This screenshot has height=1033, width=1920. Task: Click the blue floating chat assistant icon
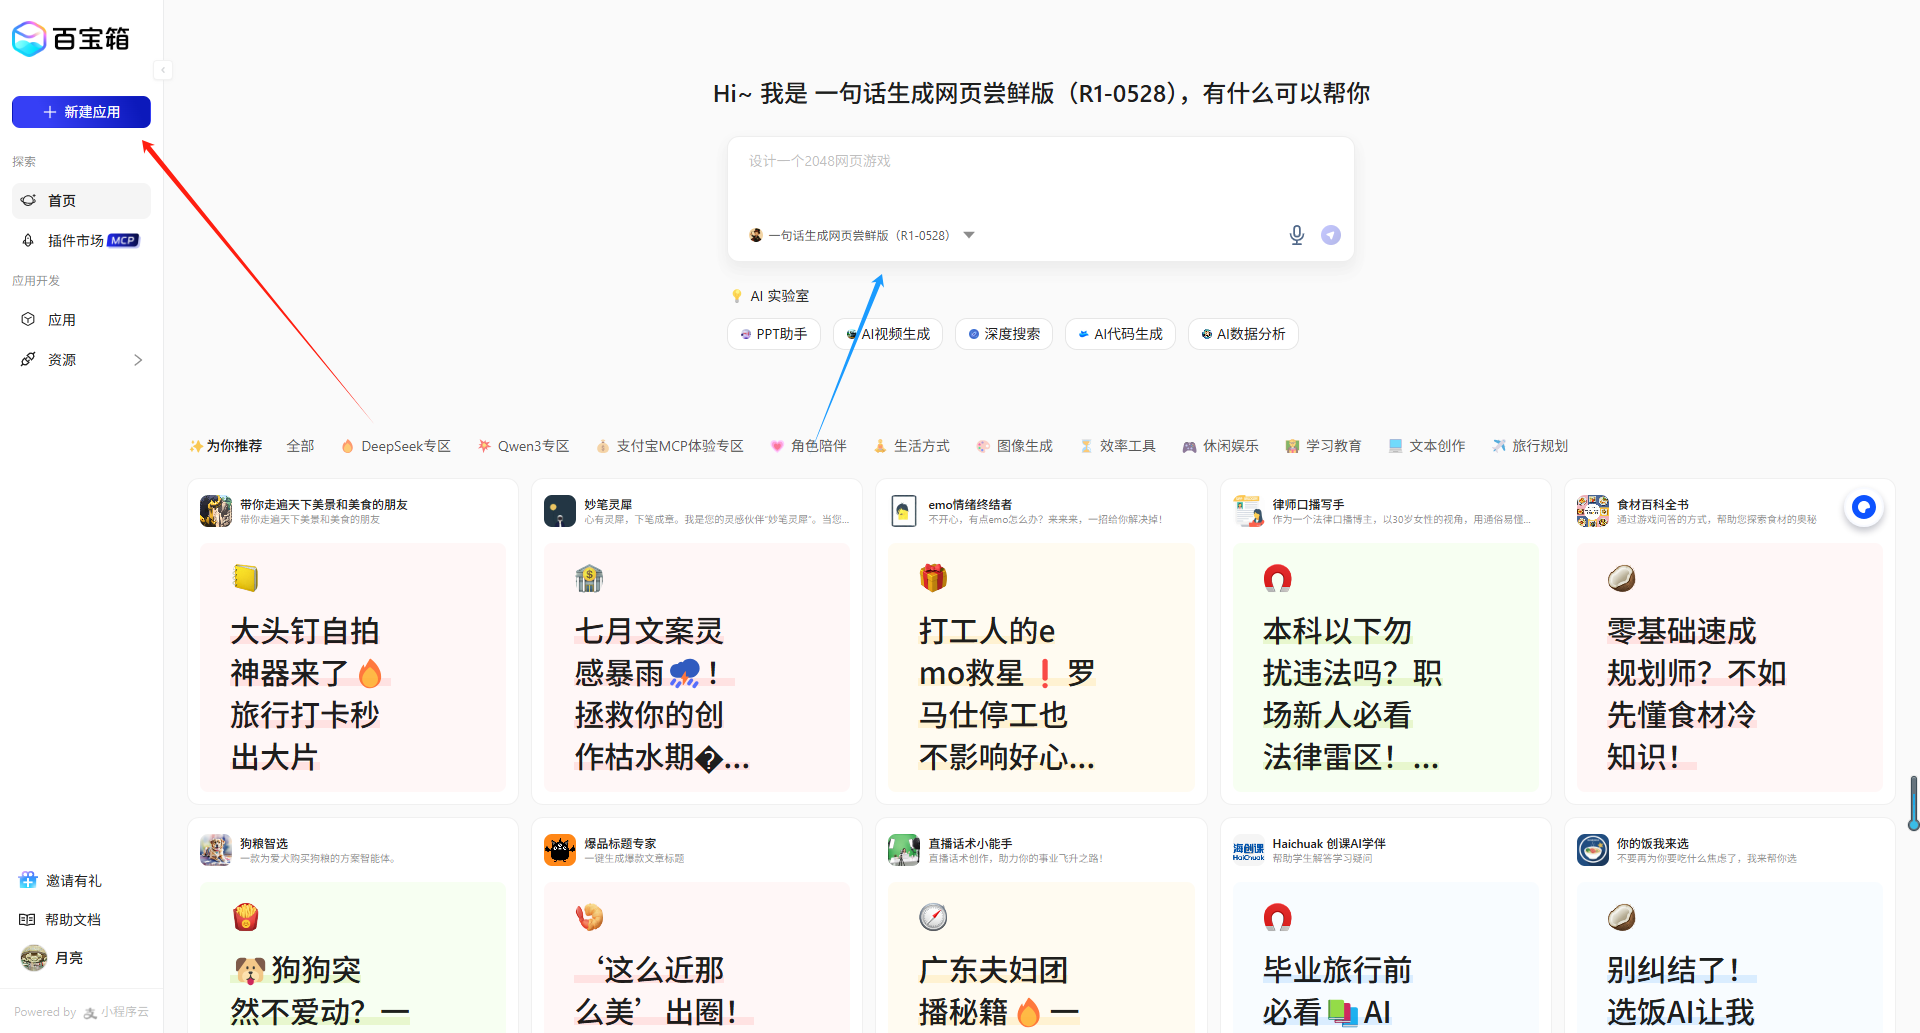coord(1864,508)
